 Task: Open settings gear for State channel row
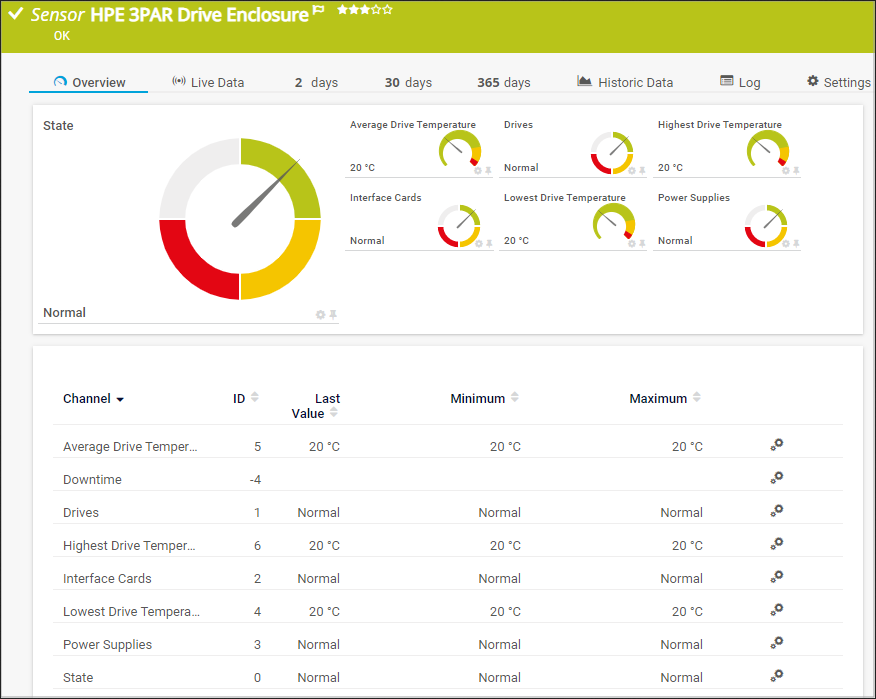tap(776, 676)
